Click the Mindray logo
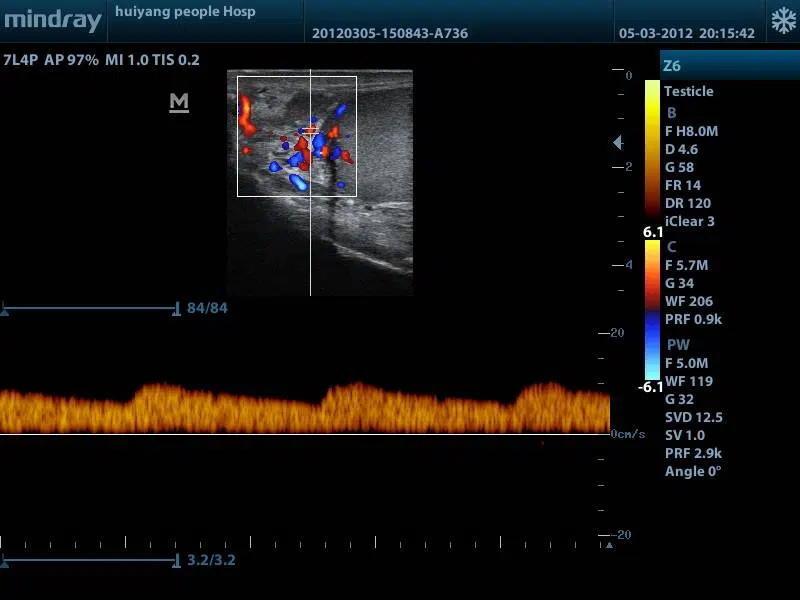Viewport: 800px width, 600px height. tap(52, 20)
